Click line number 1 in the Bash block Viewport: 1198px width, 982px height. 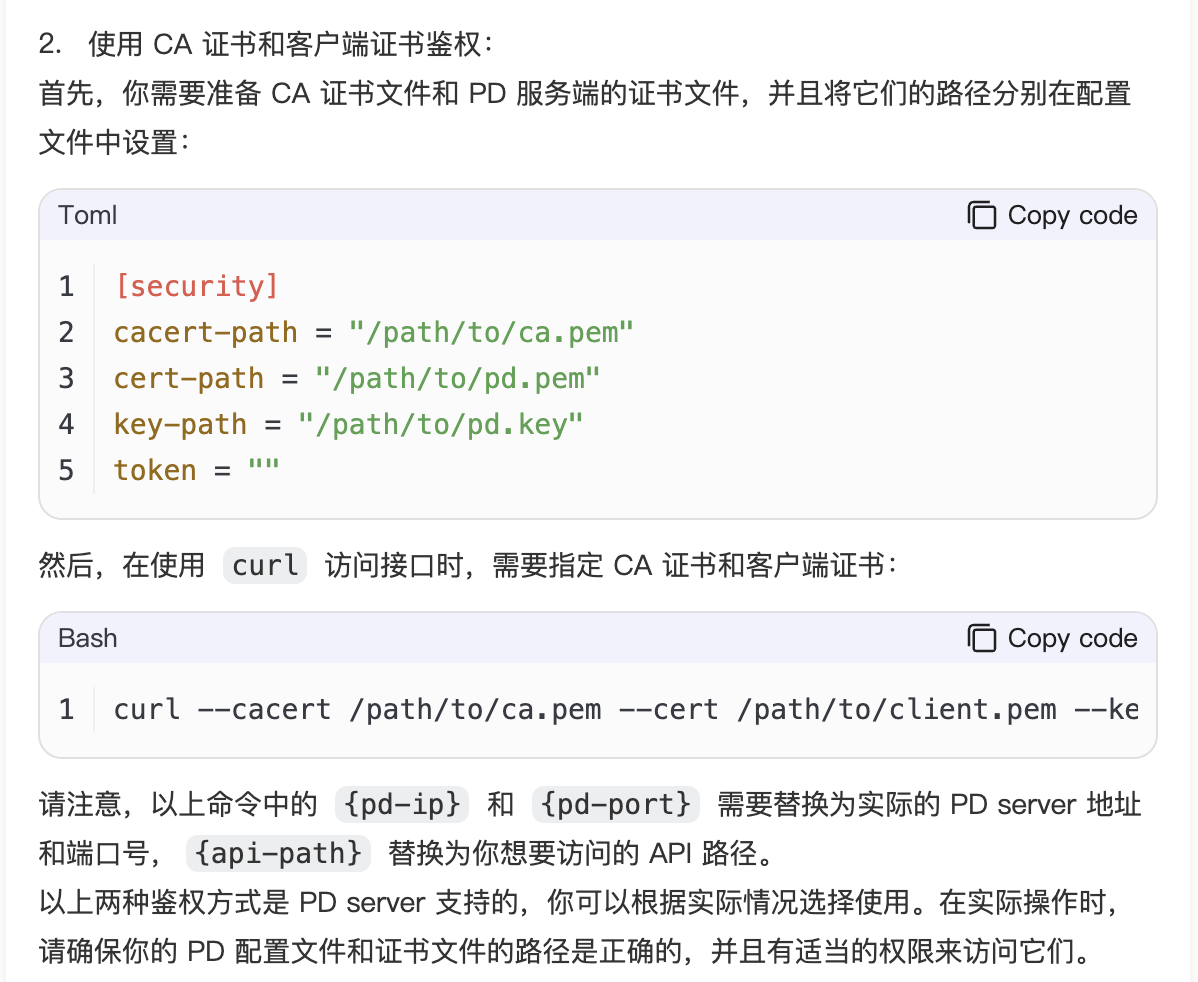pos(66,710)
